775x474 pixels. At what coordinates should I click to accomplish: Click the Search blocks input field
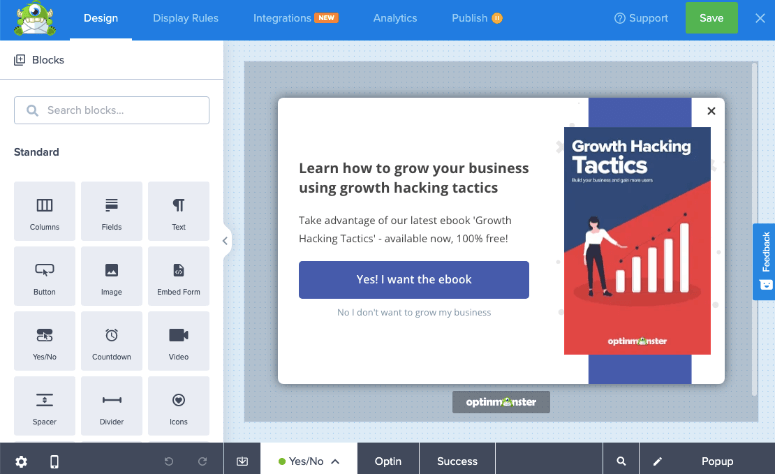click(112, 110)
